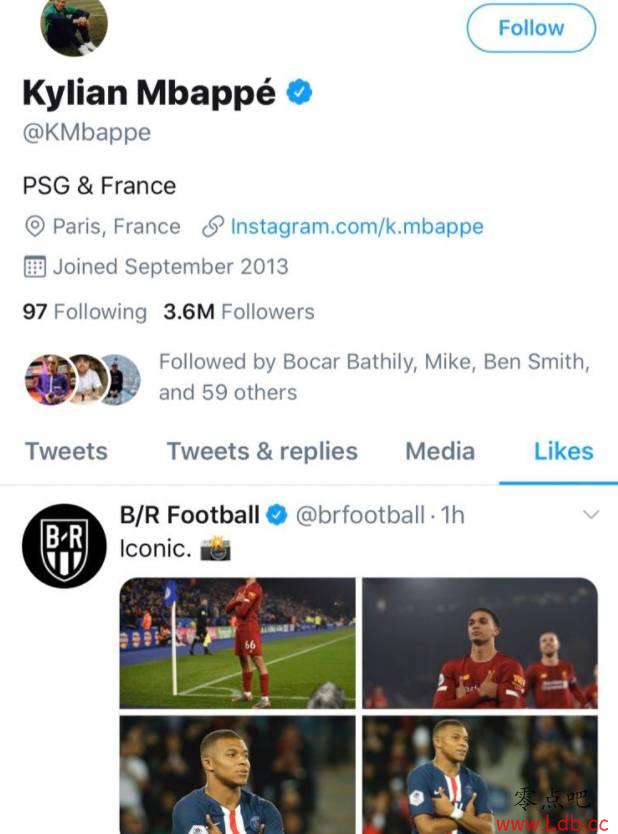The height and width of the screenshot is (834, 618).
Task: Open the Tweets & replies tab
Action: click(262, 451)
